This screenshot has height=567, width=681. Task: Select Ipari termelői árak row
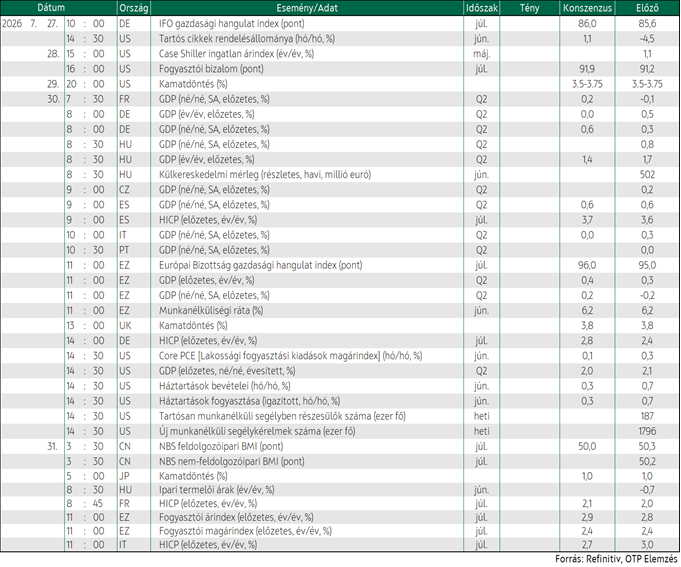340,490
